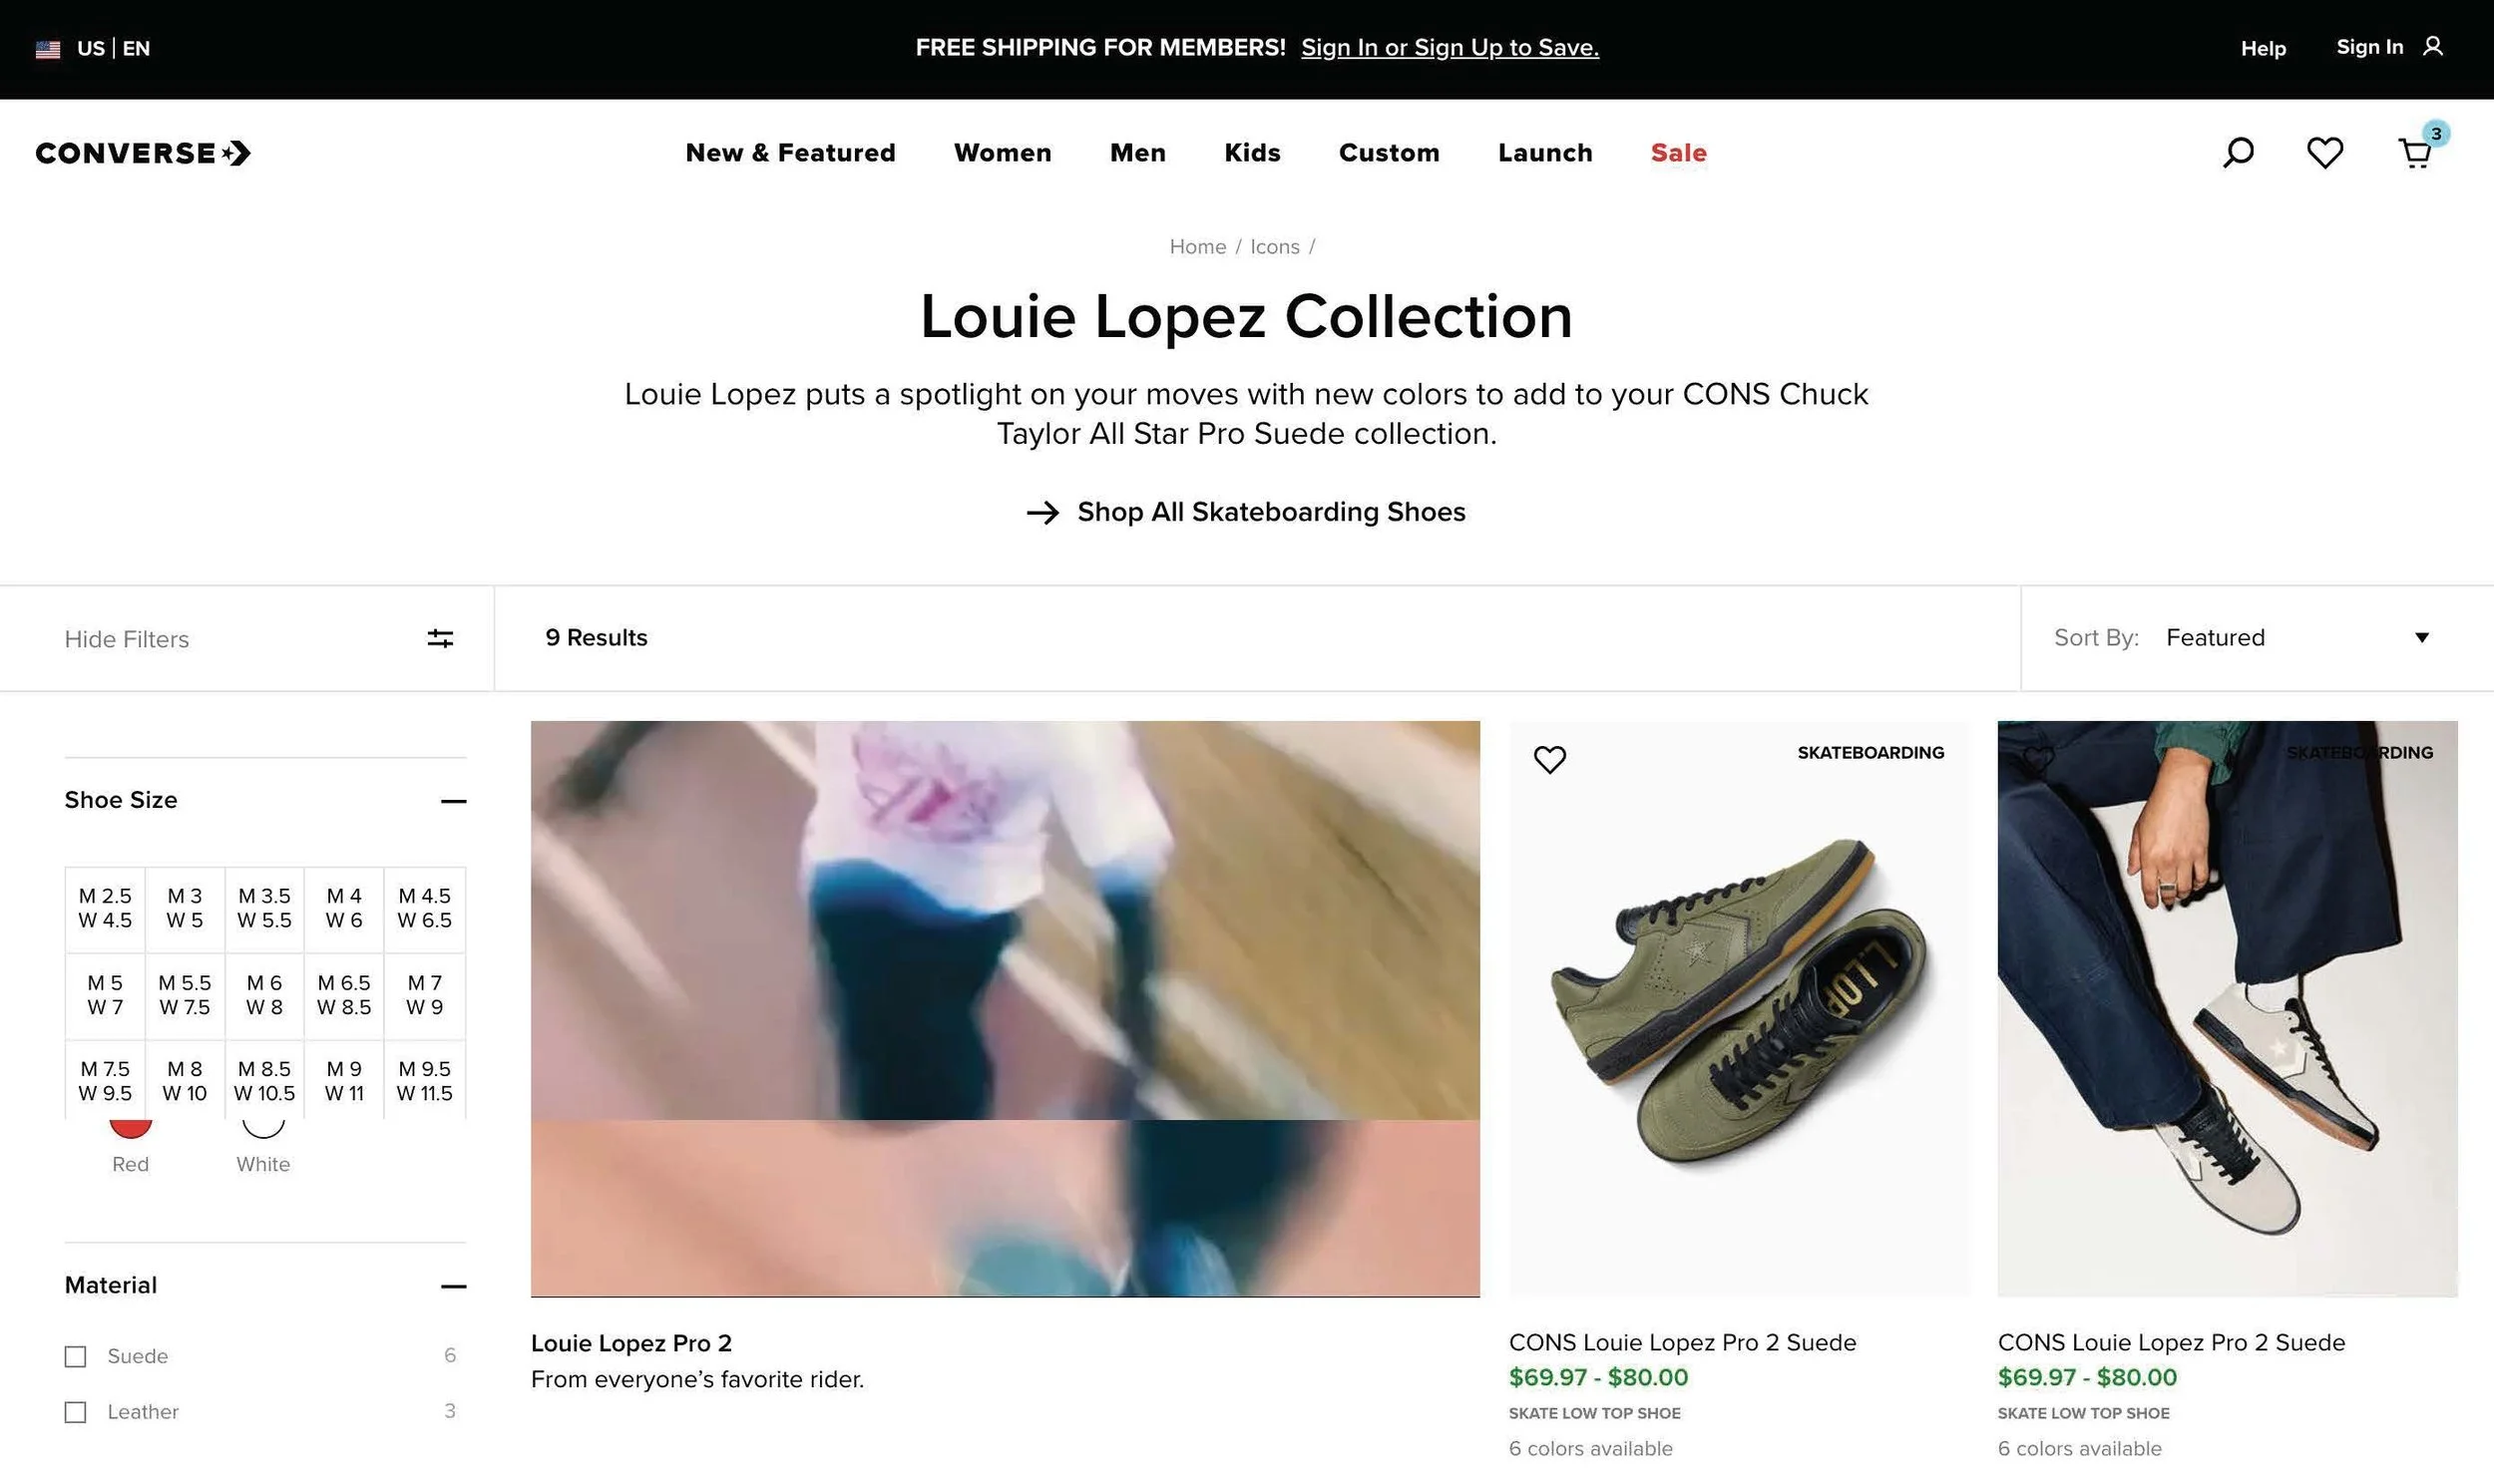
Task: Check the Suede material filter
Action: tap(75, 1357)
